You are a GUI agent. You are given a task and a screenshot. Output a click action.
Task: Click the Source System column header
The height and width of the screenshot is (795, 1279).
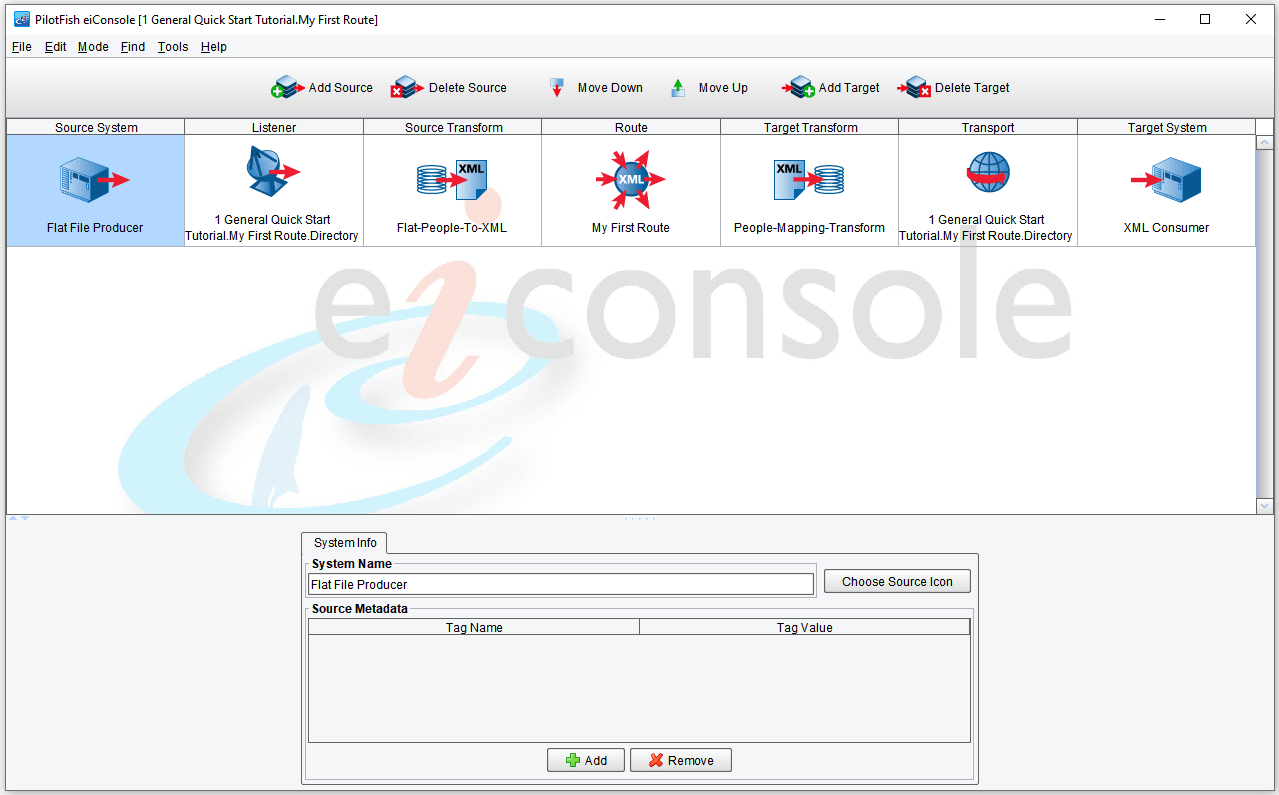[96, 127]
